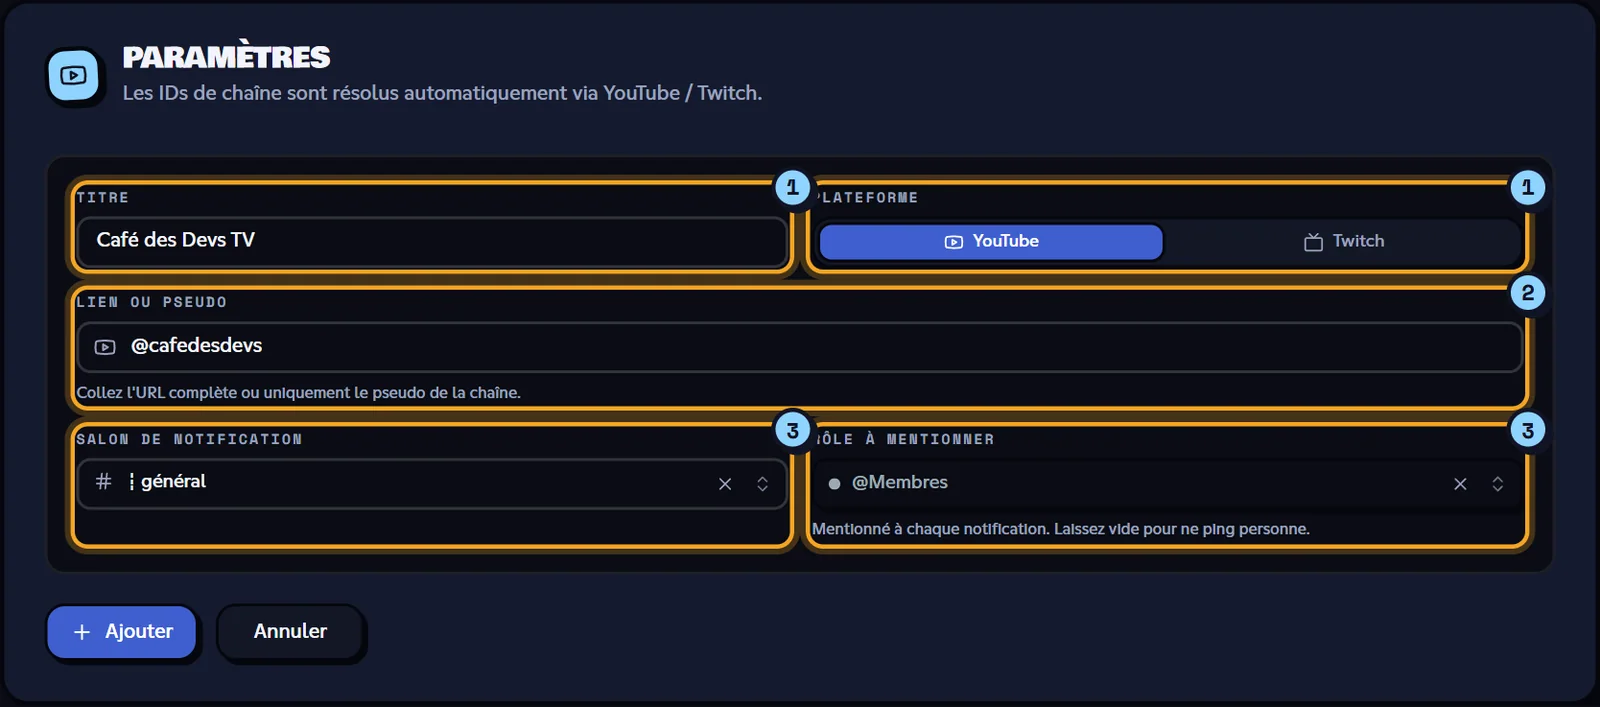Select YouTube as the platform

tap(991, 242)
